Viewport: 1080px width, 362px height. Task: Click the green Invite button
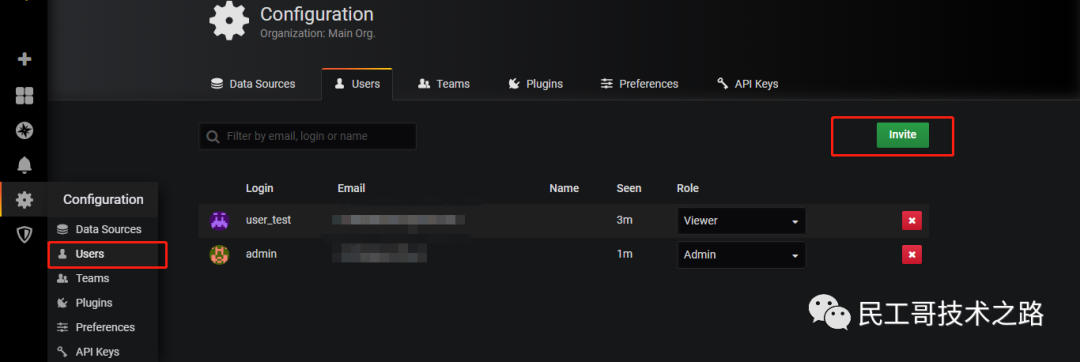pyautogui.click(x=902, y=135)
